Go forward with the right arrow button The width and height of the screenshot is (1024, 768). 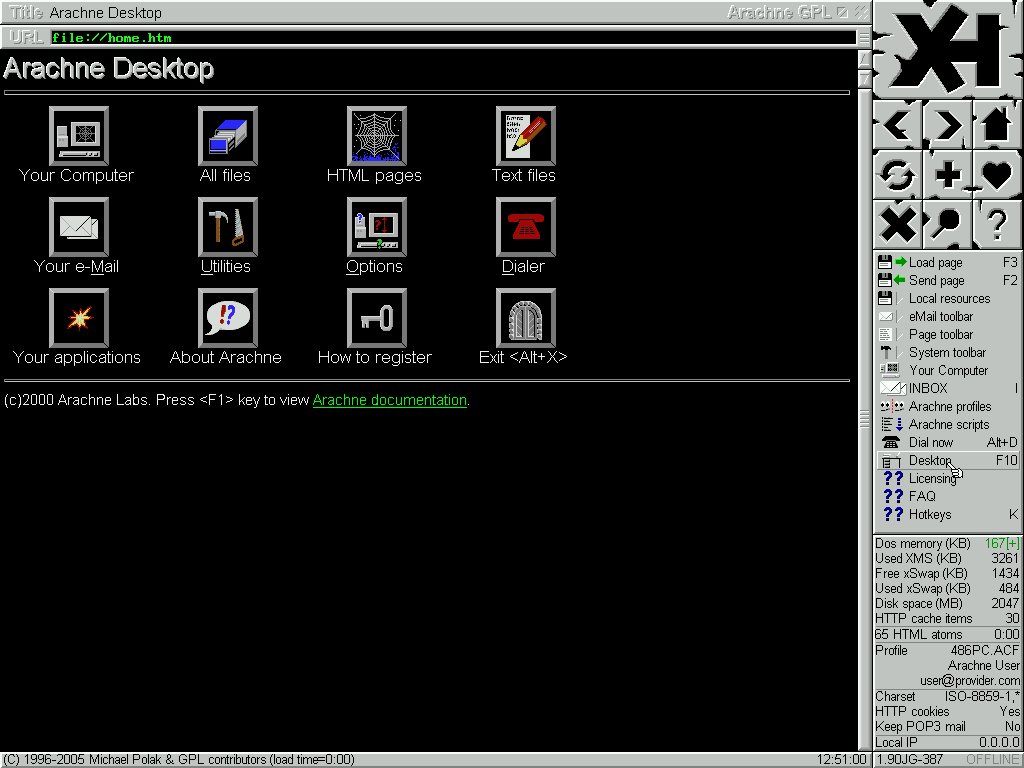(948, 124)
